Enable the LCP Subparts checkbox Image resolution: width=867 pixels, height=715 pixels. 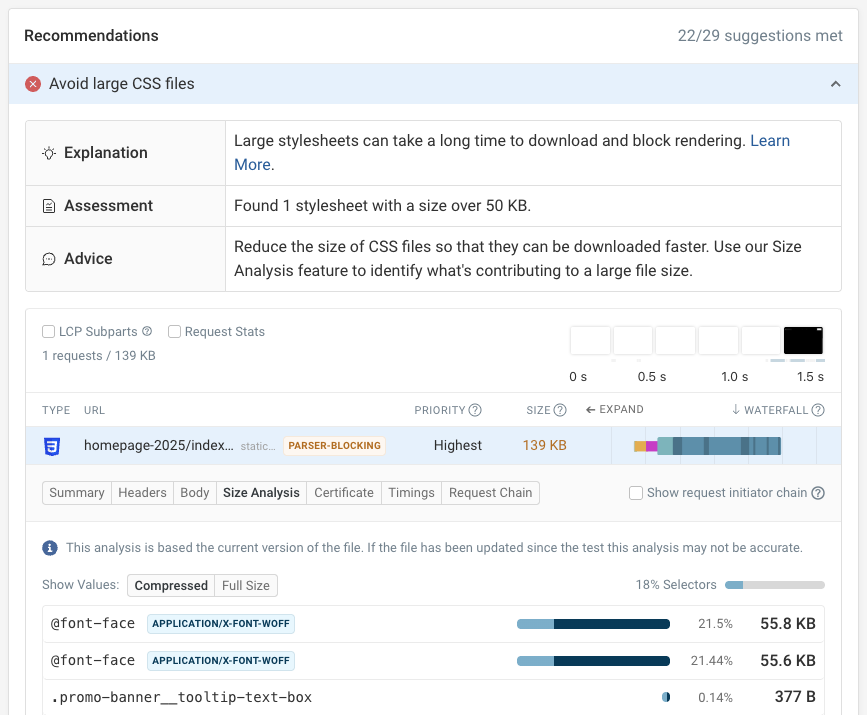click(x=48, y=332)
